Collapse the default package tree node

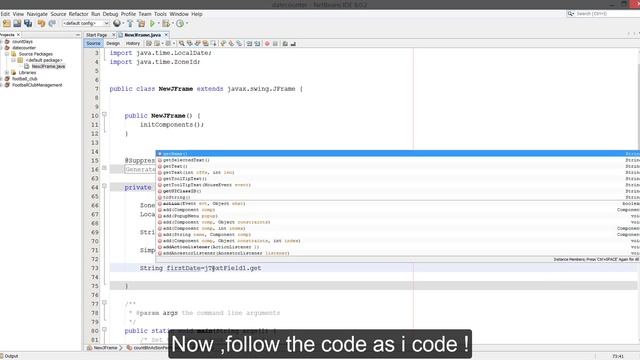13,60
